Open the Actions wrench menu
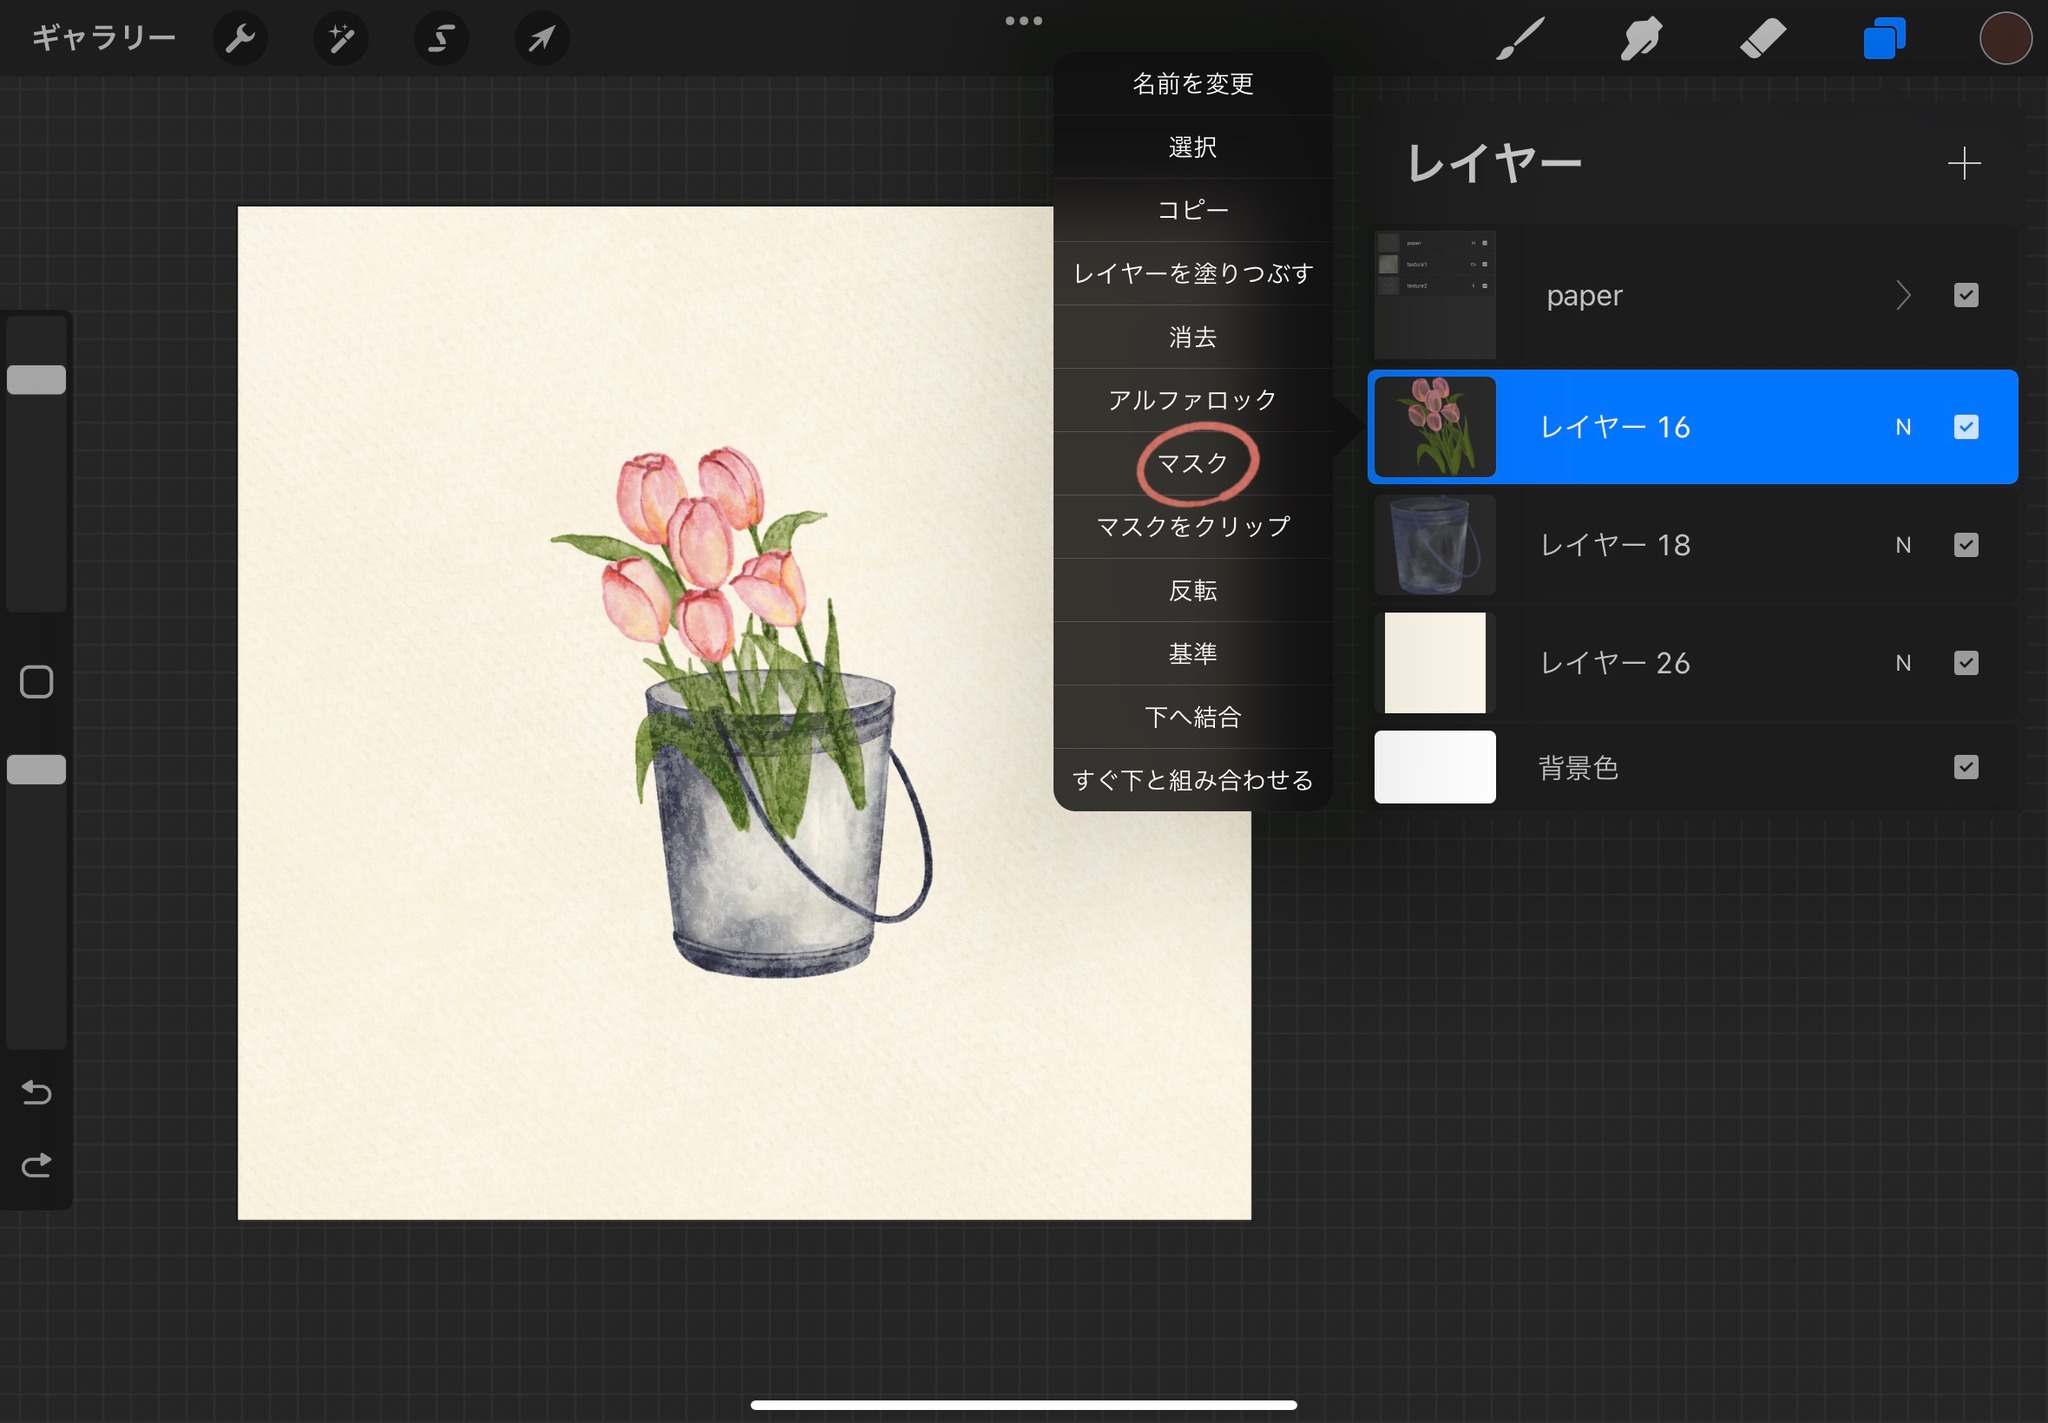2048x1423 pixels. tap(240, 38)
